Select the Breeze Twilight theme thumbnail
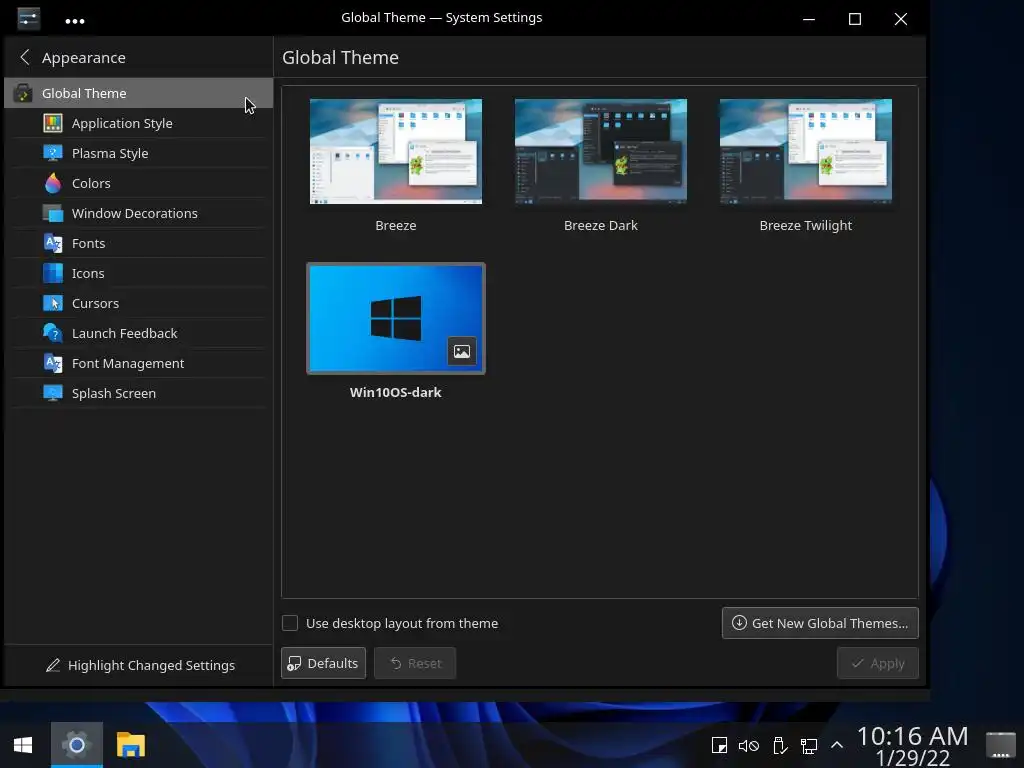The width and height of the screenshot is (1024, 768). pos(806,152)
